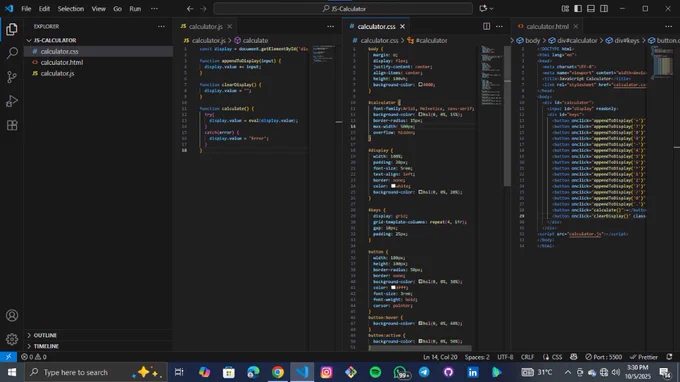Open the Selection menu

tap(71, 9)
